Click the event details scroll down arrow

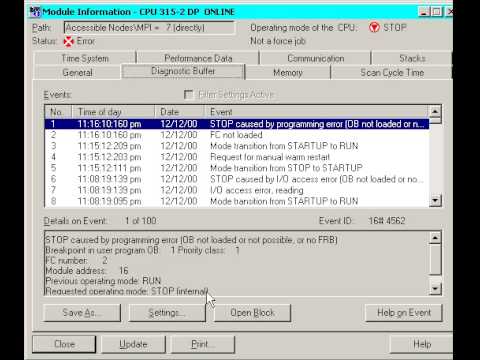[x=435, y=289]
